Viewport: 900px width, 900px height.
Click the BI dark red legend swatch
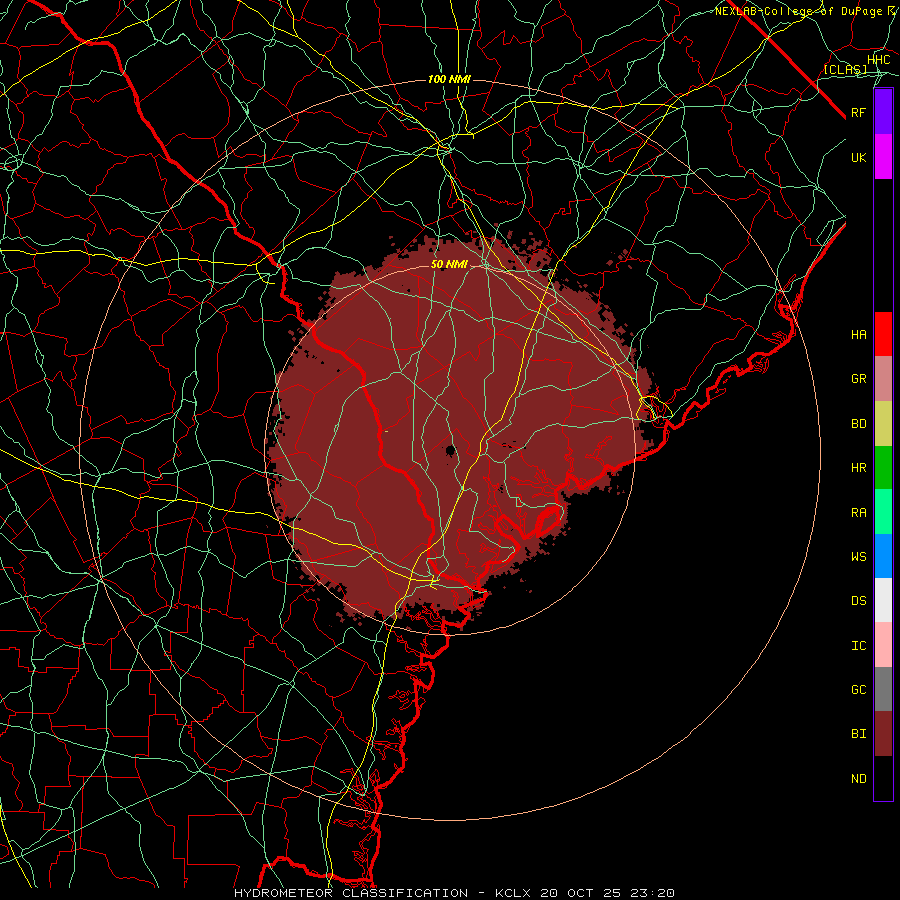point(883,734)
